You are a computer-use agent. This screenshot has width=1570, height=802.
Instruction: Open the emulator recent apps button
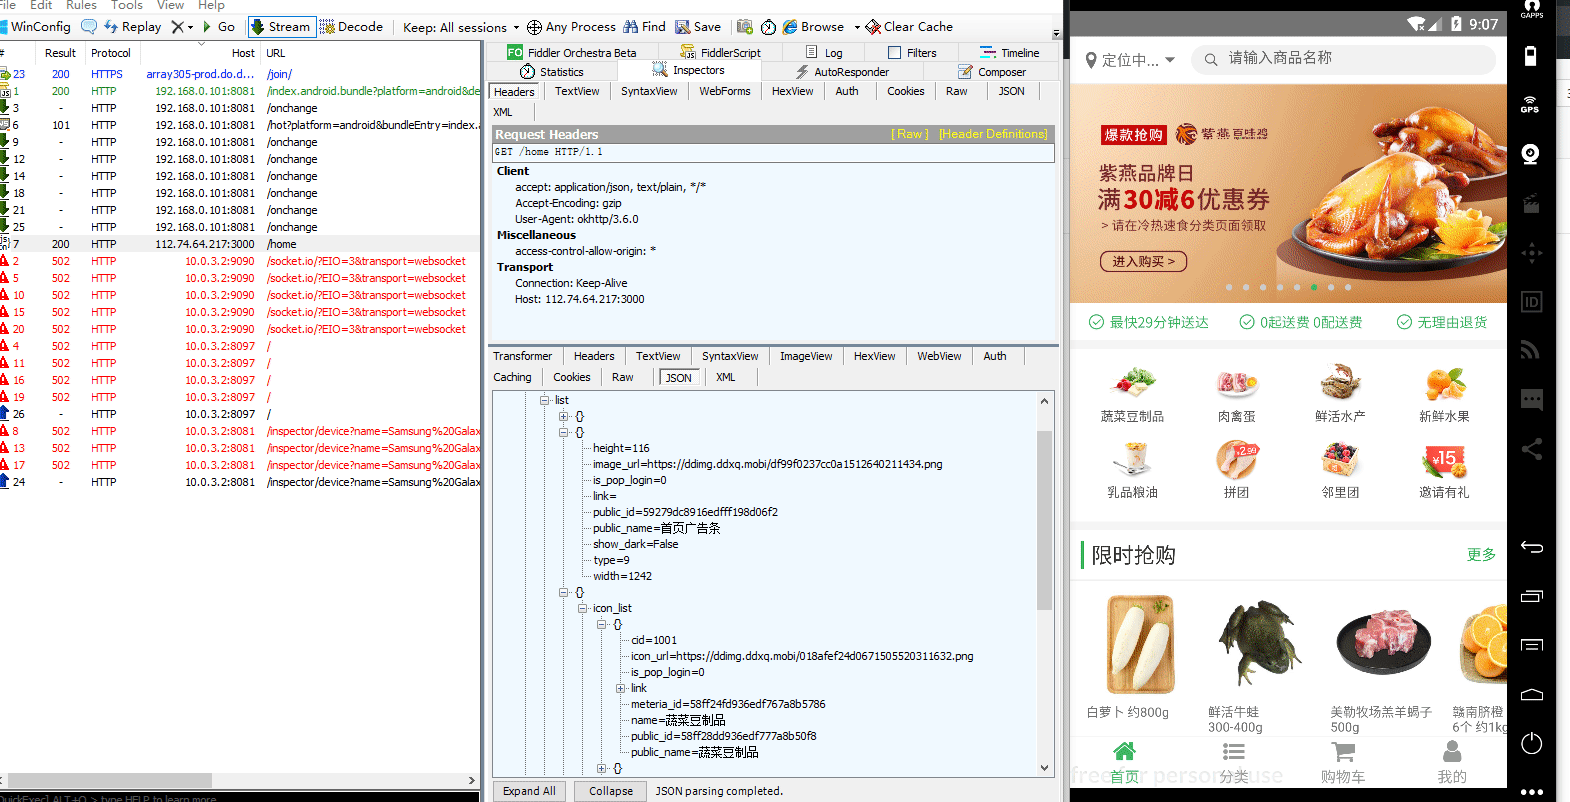pyautogui.click(x=1531, y=596)
